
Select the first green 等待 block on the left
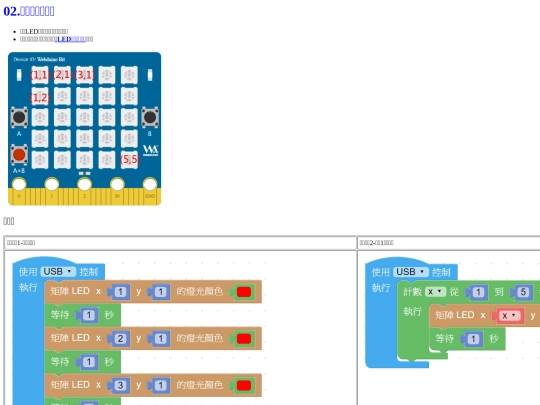click(83, 315)
